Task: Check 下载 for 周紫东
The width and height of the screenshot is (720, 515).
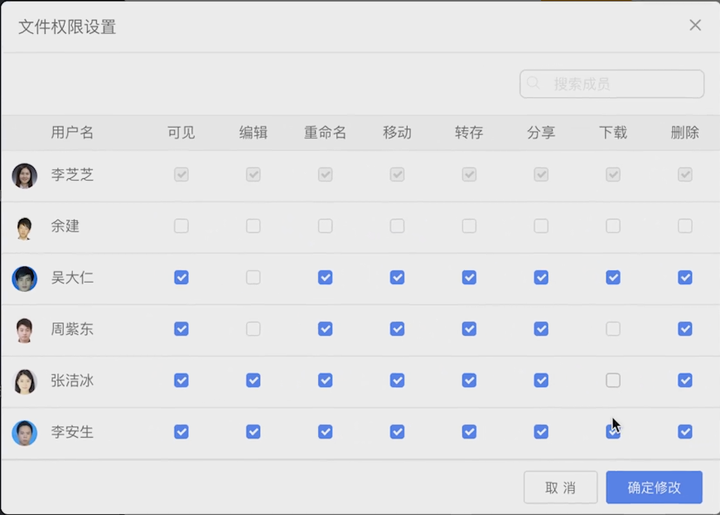Action: tap(613, 329)
